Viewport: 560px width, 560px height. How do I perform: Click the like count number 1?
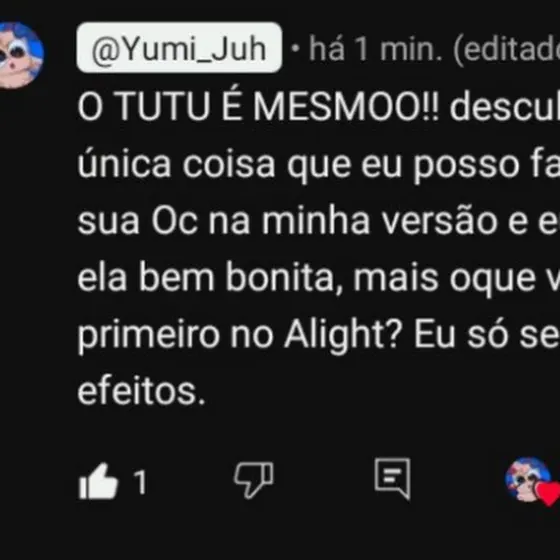coord(140,482)
